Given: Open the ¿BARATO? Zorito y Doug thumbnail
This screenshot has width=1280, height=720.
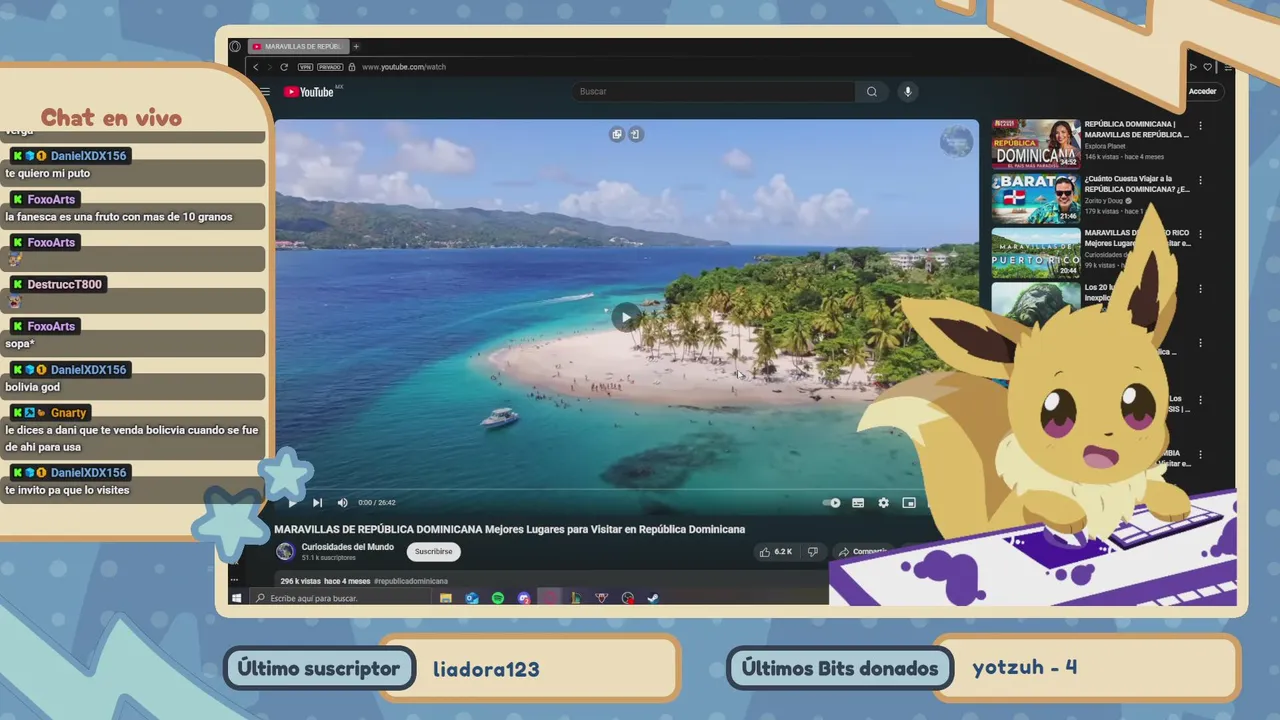Looking at the screenshot, I should [x=1036, y=199].
